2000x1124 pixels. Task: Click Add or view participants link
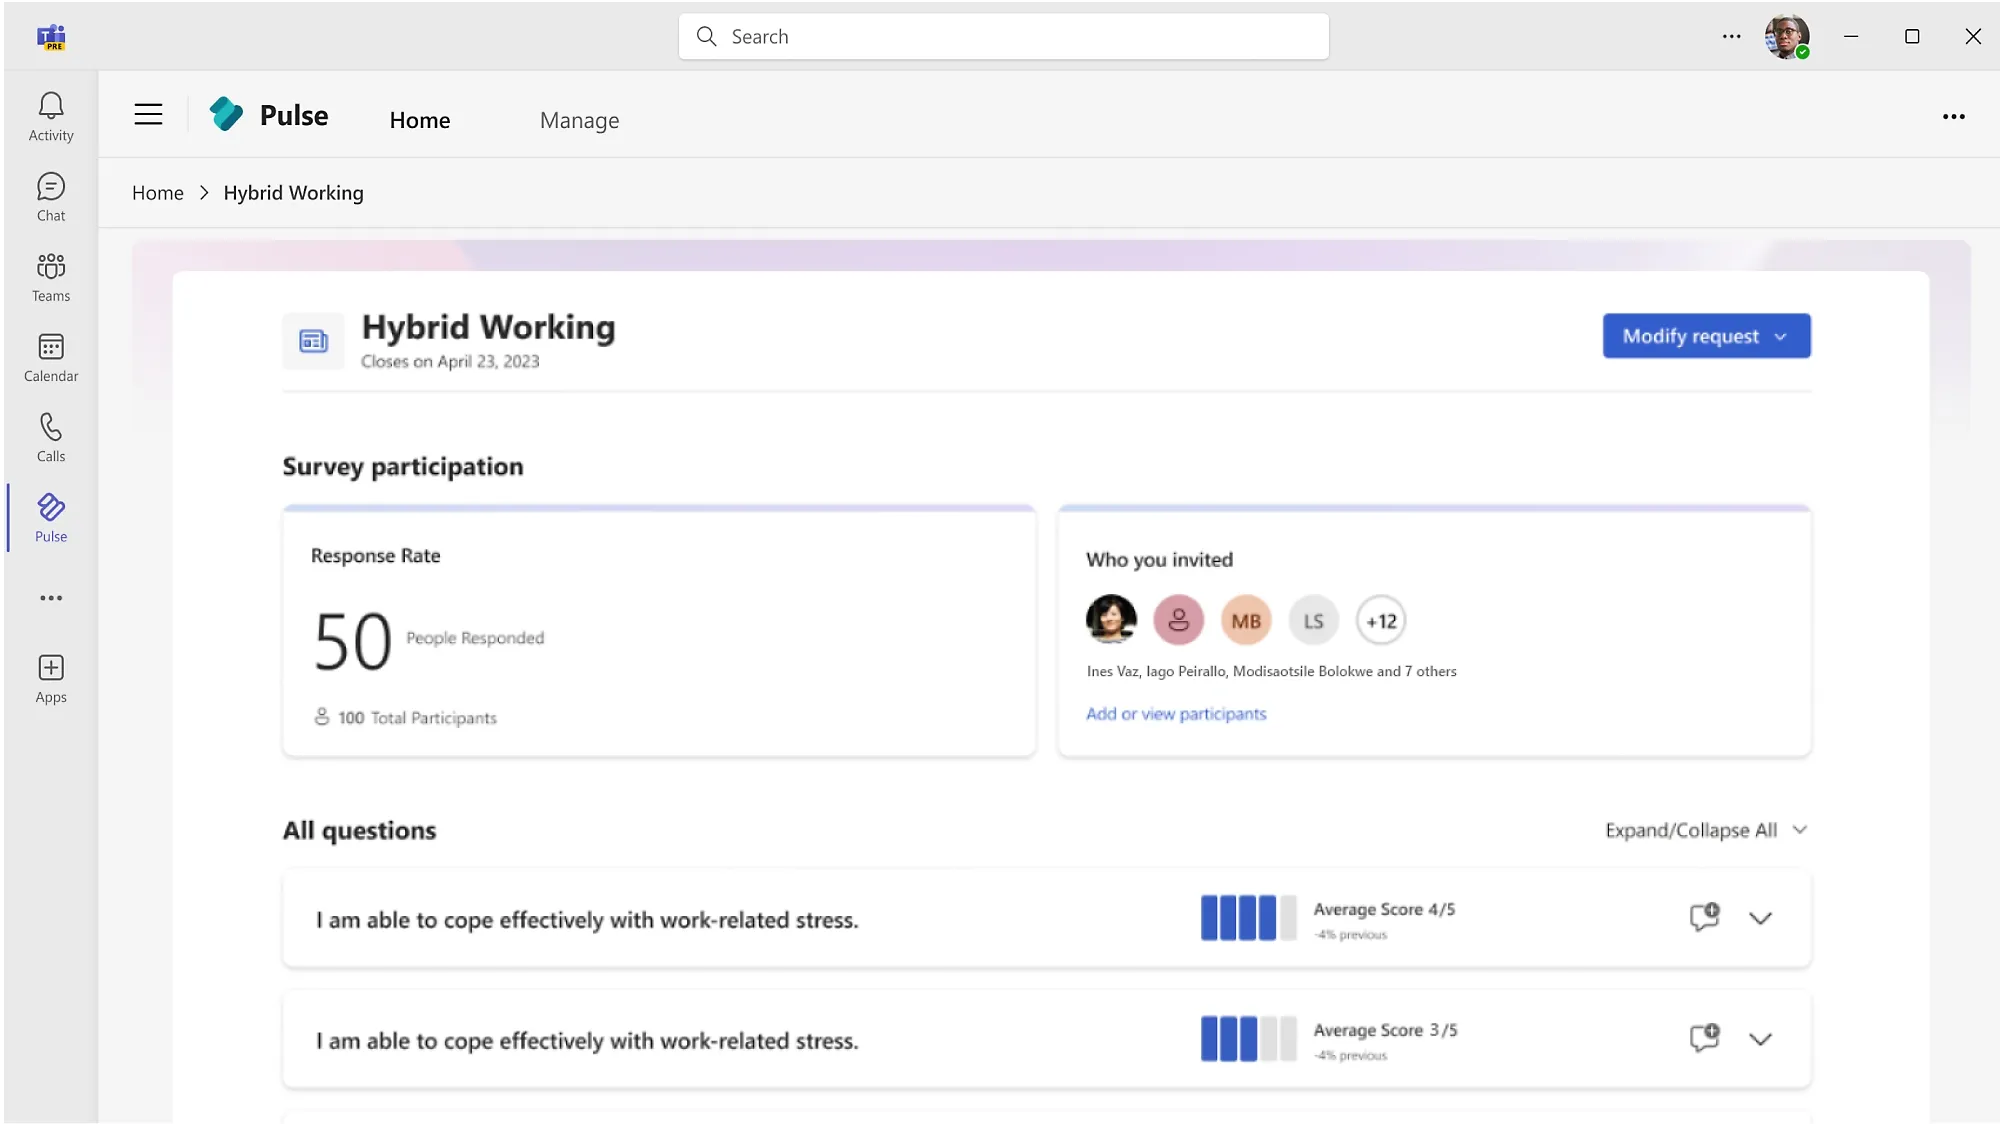pos(1176,714)
